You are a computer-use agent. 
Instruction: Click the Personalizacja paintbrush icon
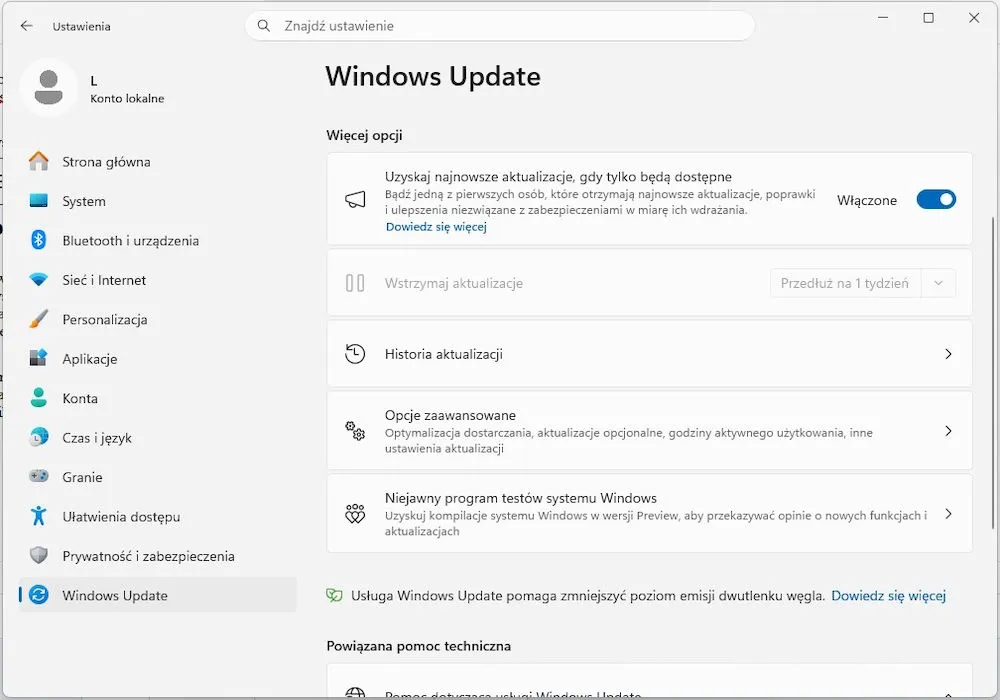[x=38, y=319]
